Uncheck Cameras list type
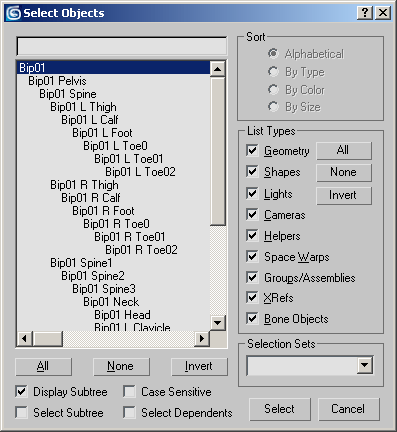Image resolution: width=397 pixels, height=432 pixels. (x=253, y=215)
